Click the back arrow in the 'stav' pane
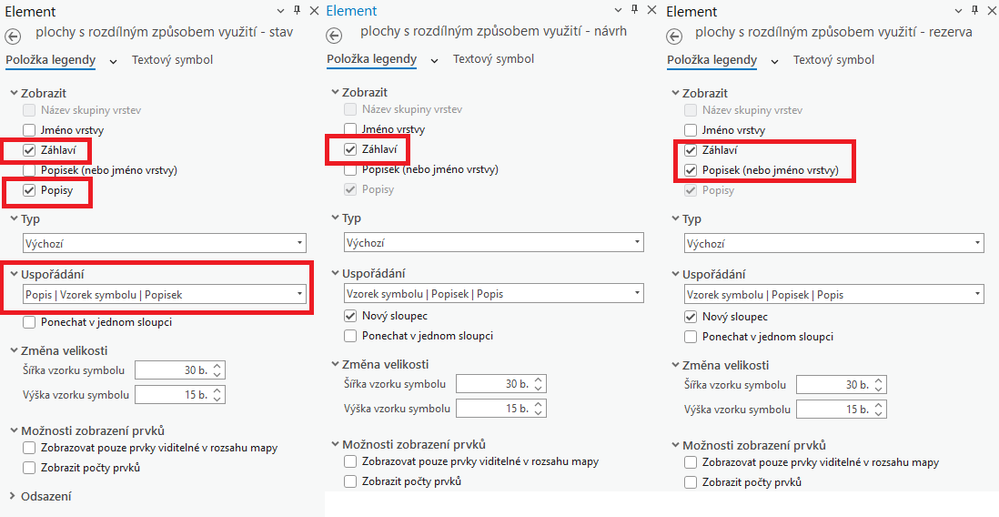This screenshot has height=517, width=999. click(13, 36)
